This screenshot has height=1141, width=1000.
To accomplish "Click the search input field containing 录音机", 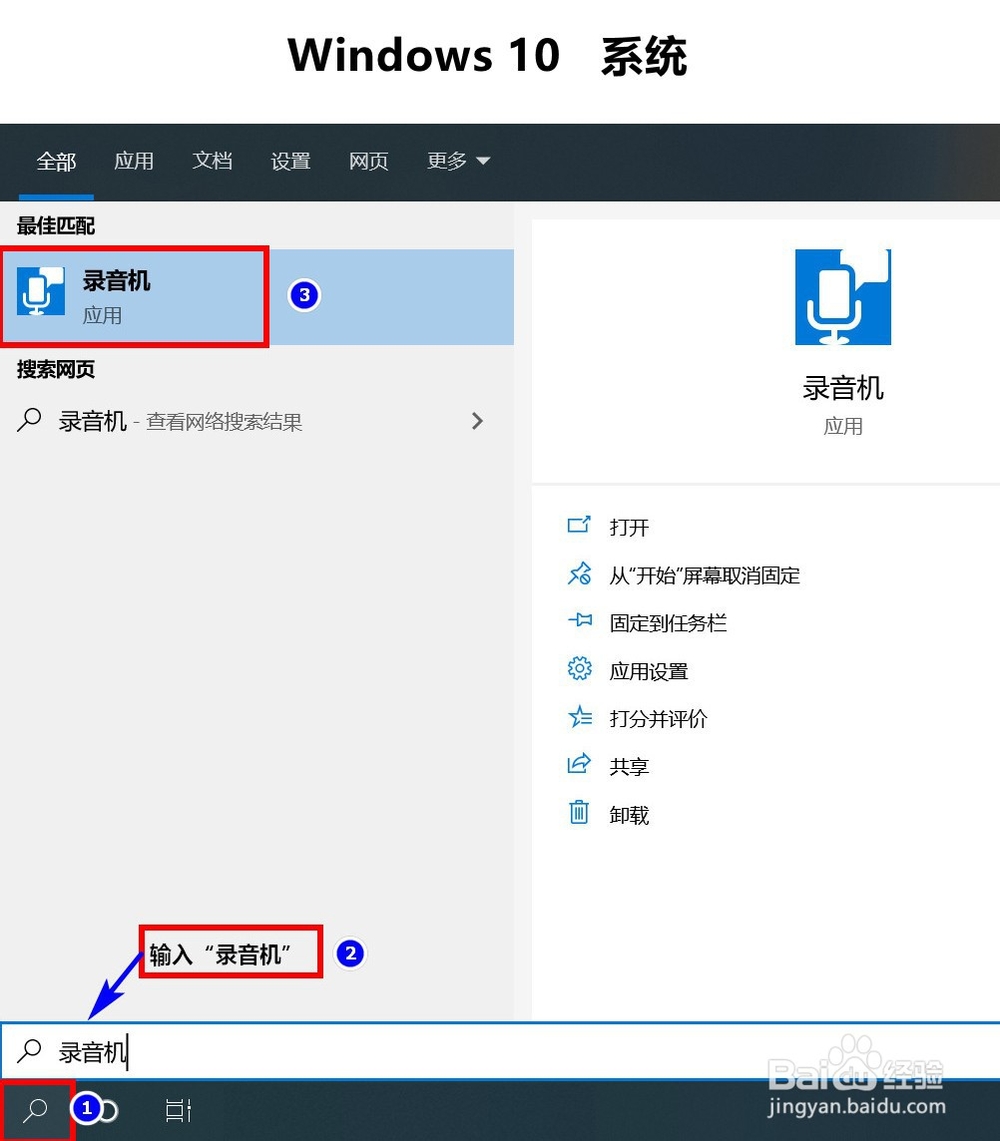I will coord(500,1051).
